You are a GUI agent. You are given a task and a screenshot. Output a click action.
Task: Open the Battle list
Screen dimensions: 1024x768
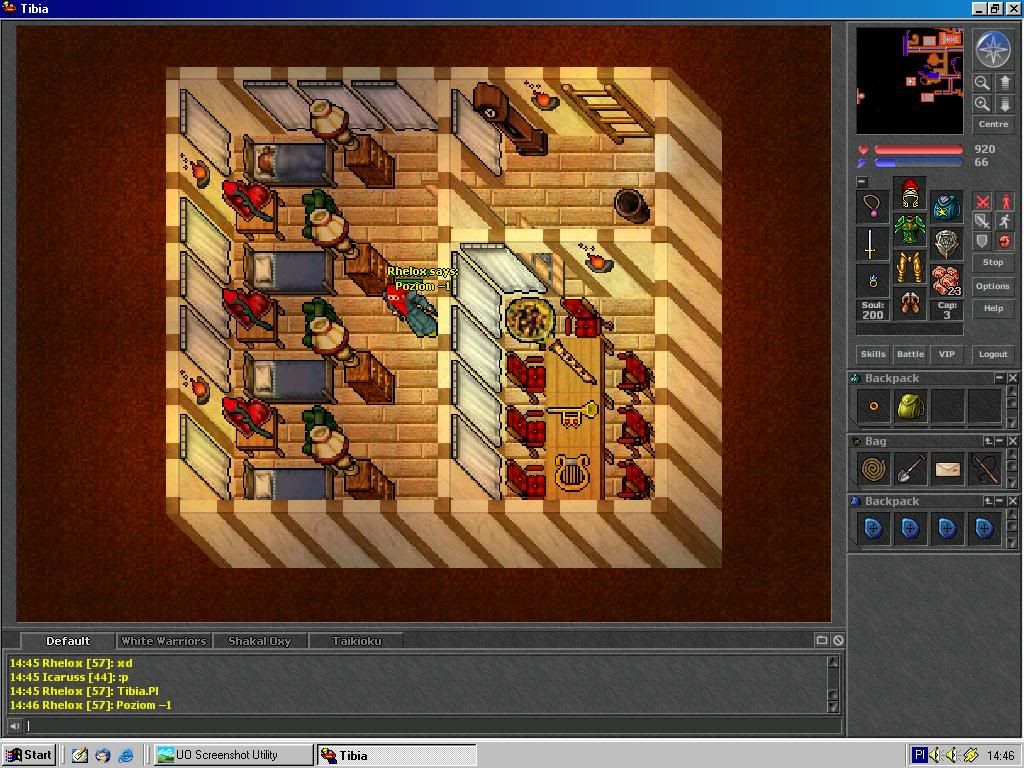pyautogui.click(x=910, y=354)
